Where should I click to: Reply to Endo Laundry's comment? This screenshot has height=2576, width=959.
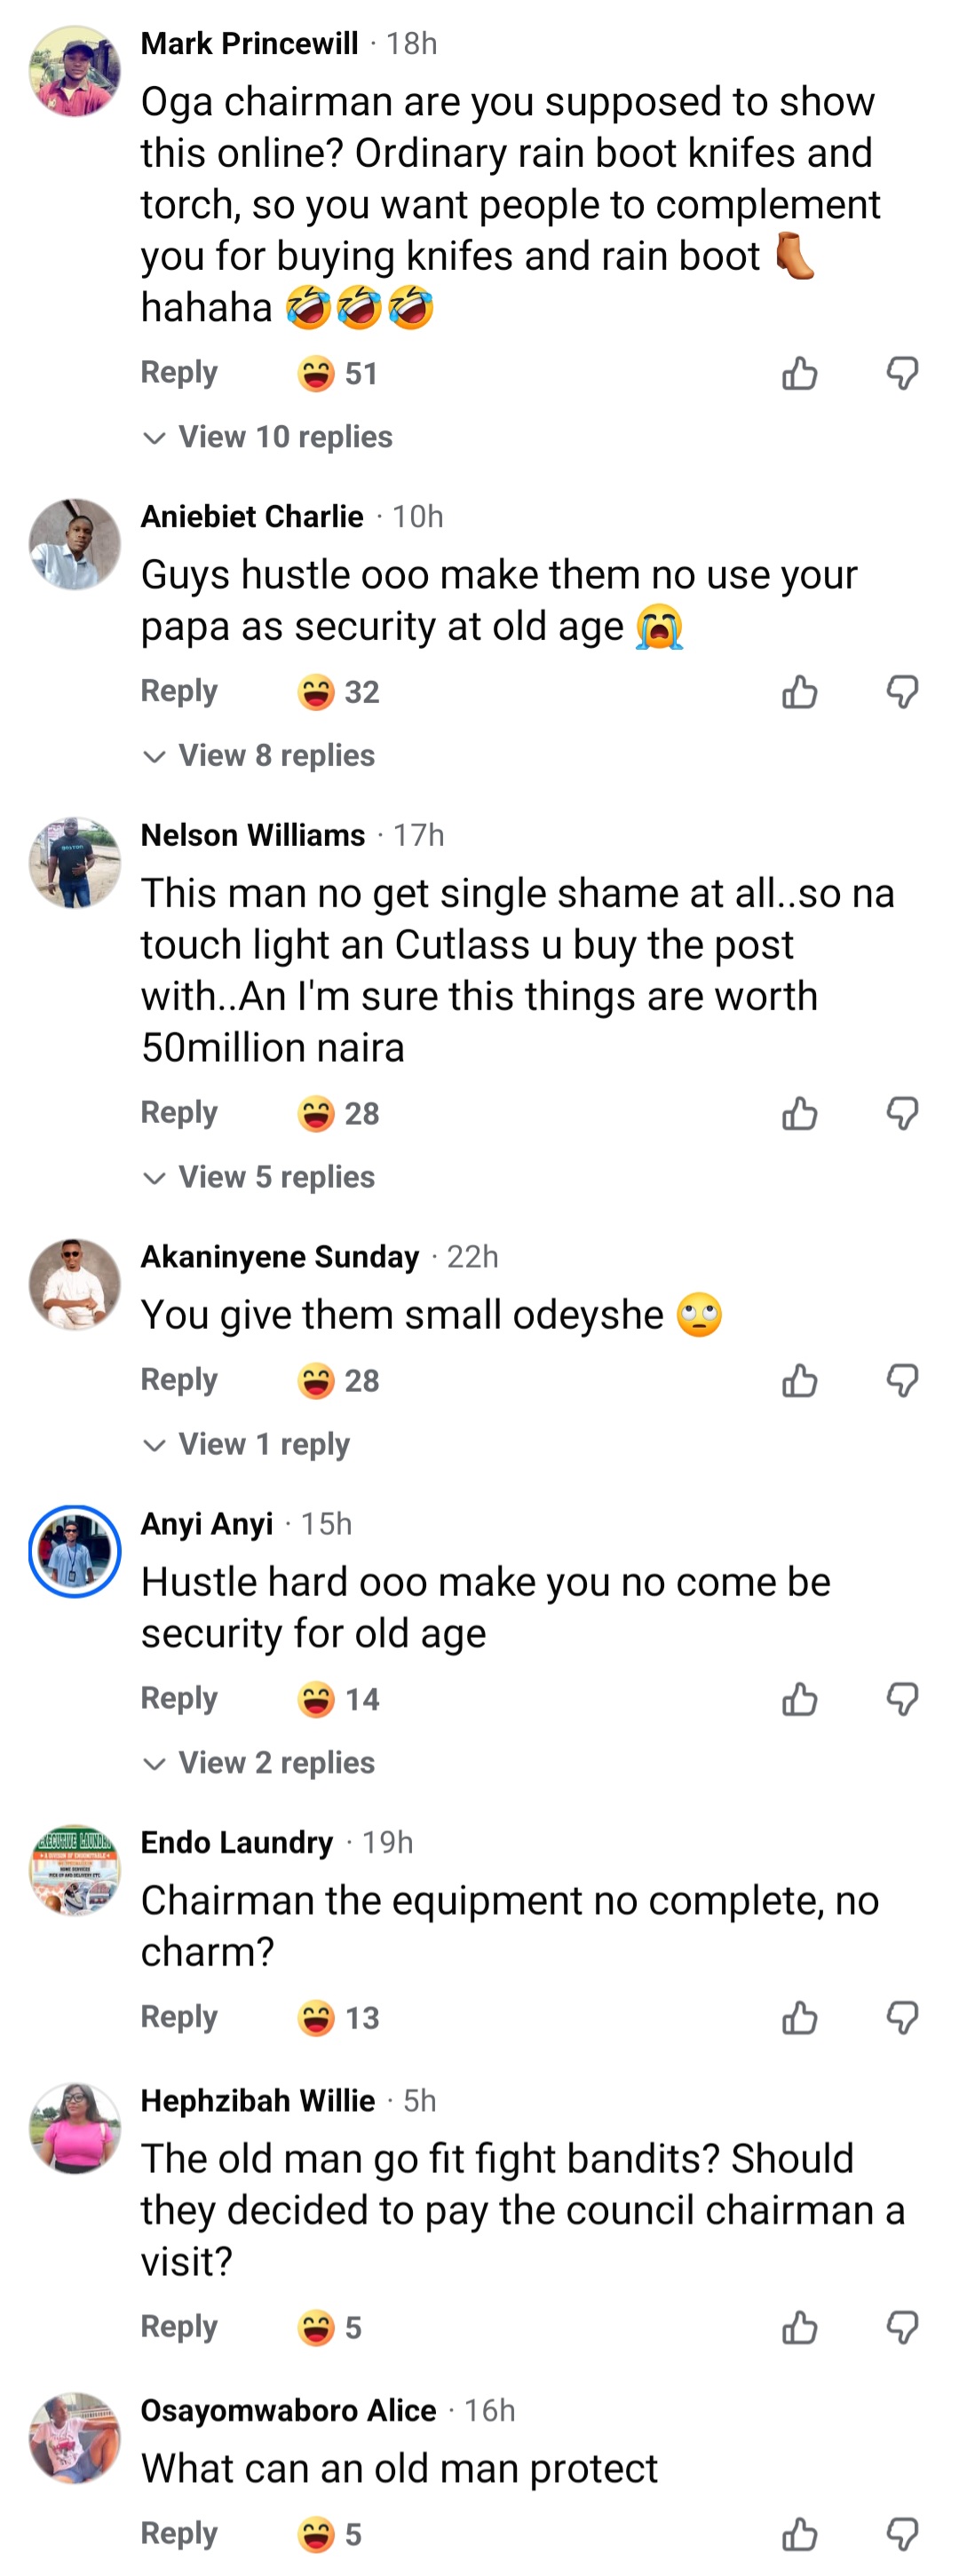click(179, 2017)
